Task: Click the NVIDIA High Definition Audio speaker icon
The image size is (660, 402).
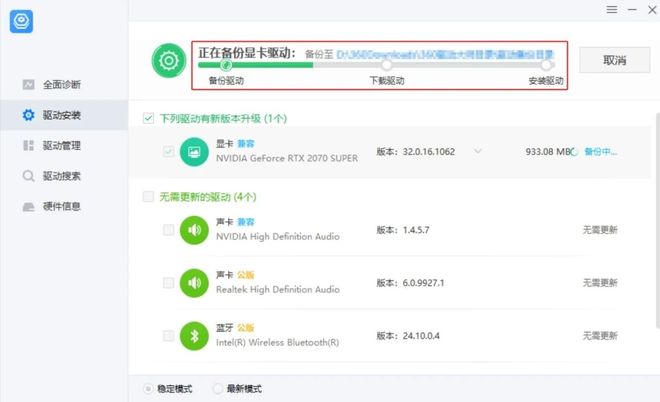Action: click(194, 230)
